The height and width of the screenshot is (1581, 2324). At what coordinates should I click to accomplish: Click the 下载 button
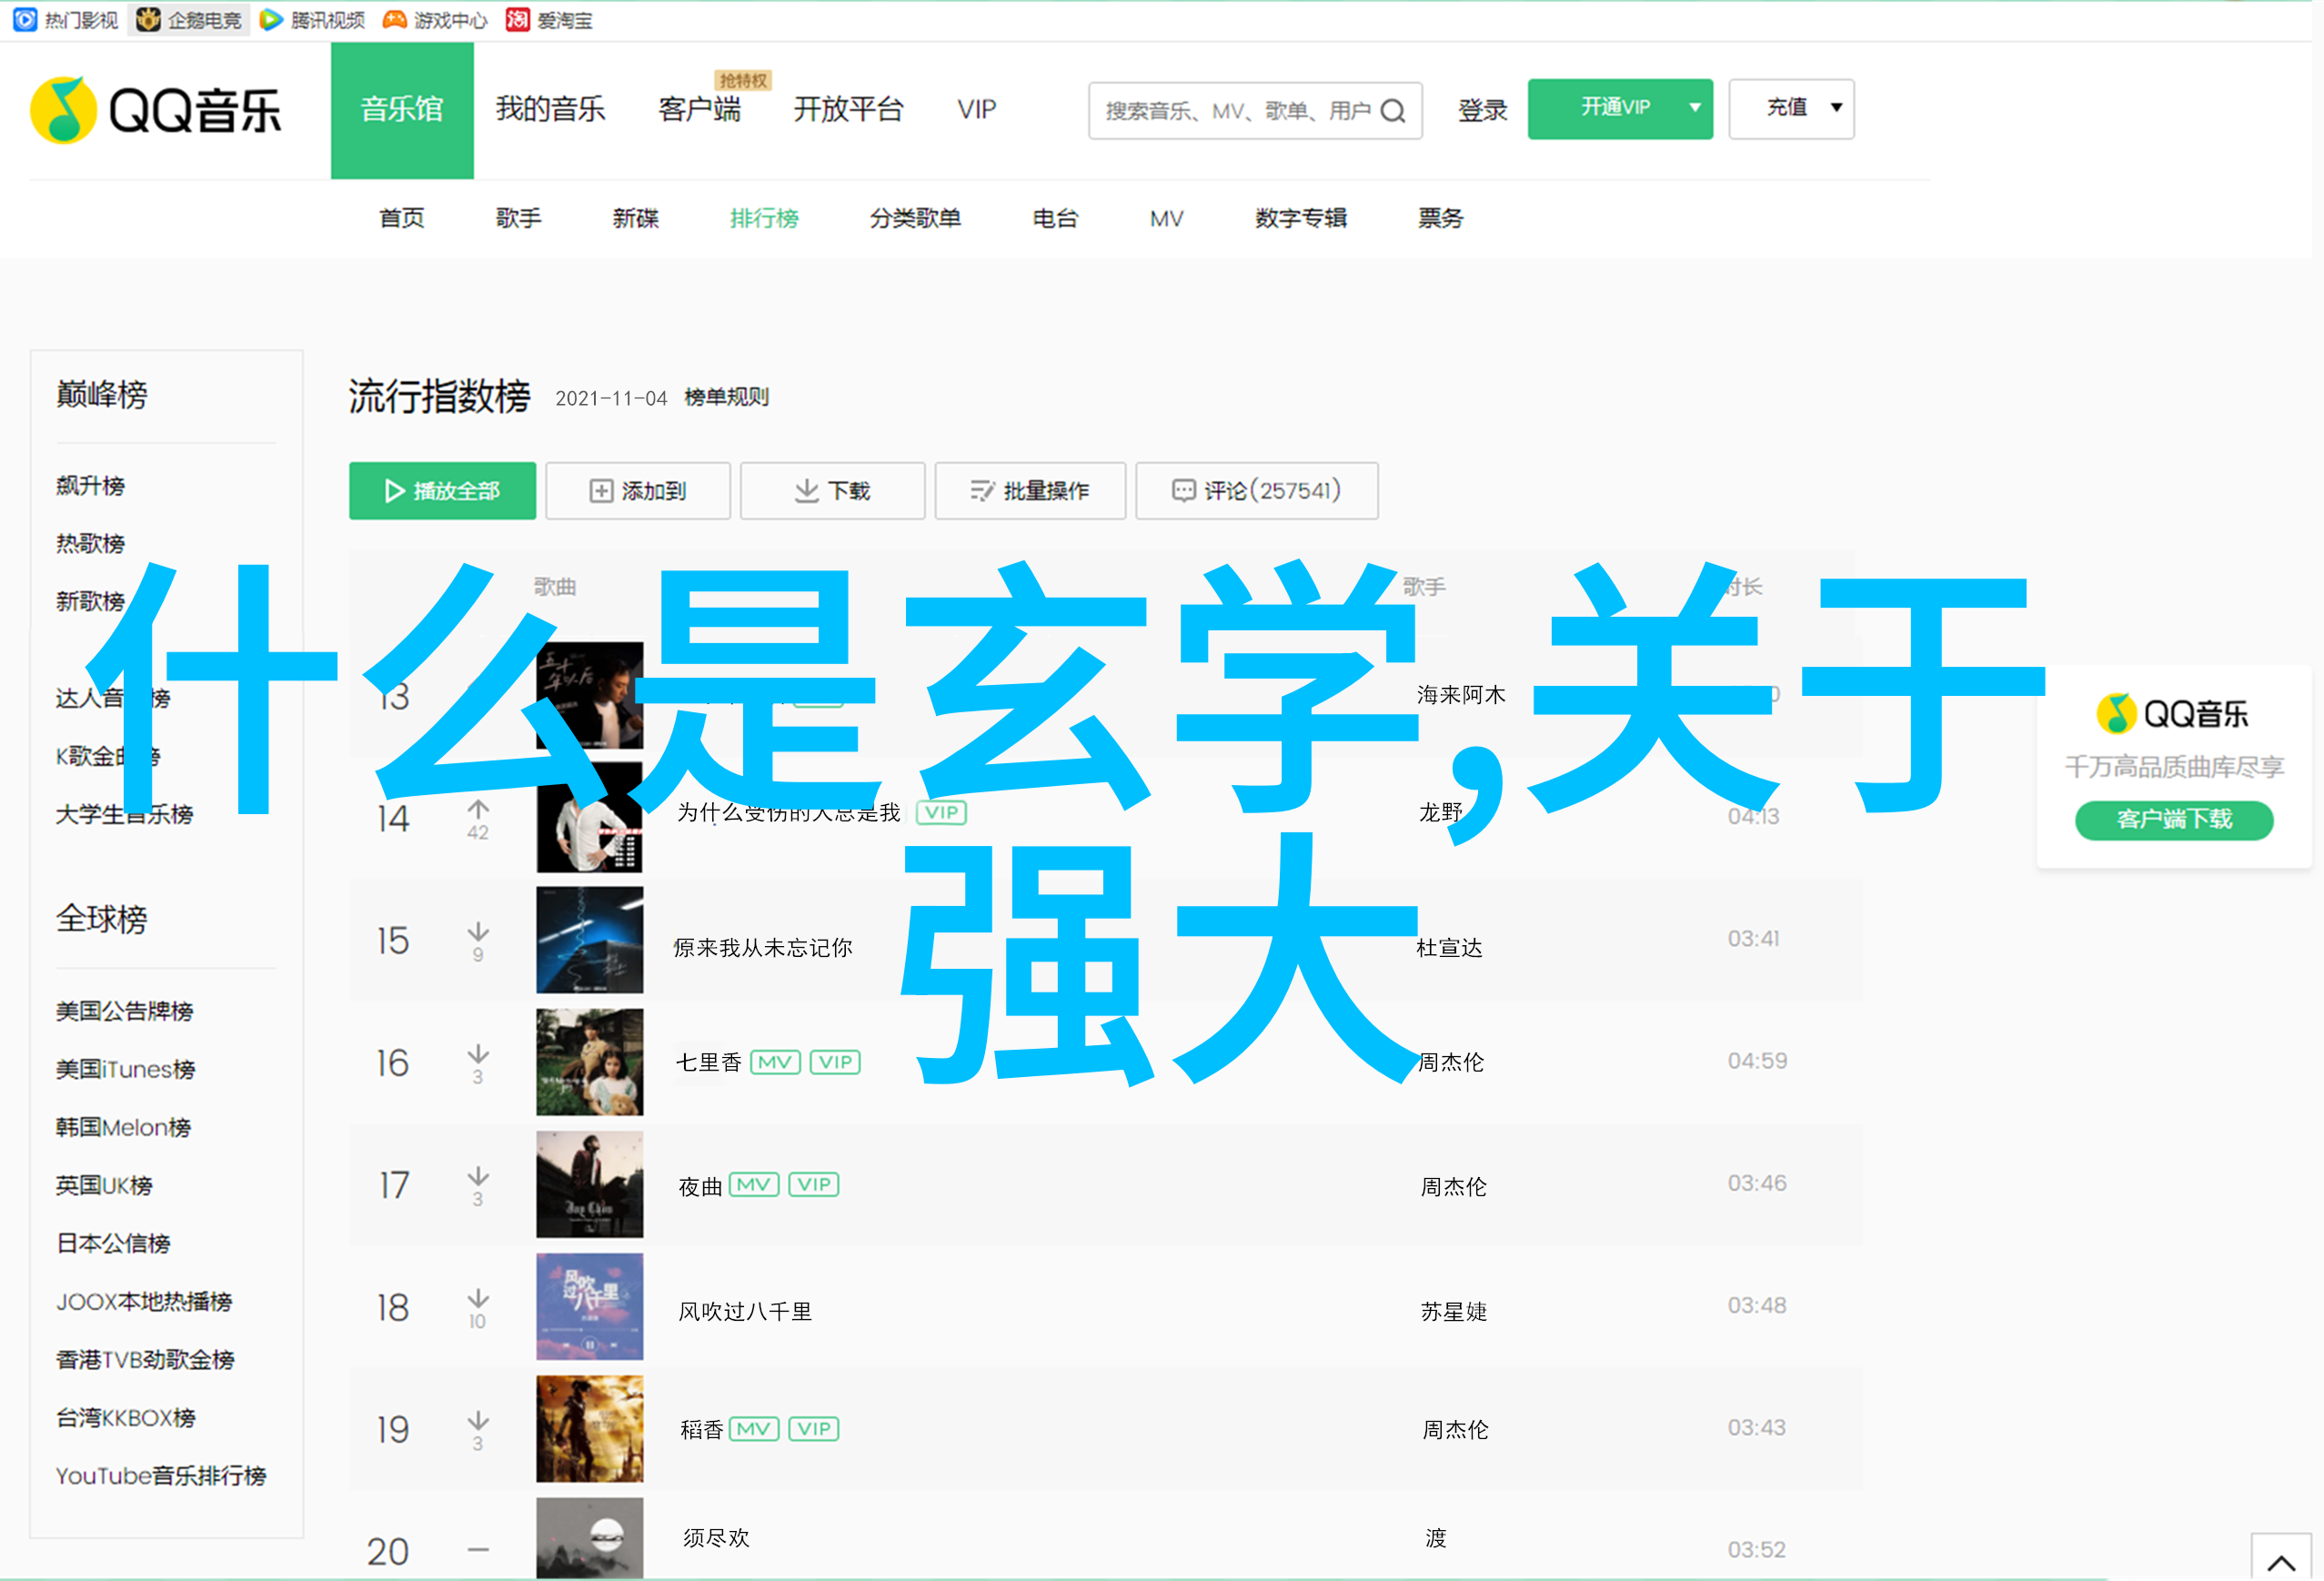(x=832, y=491)
